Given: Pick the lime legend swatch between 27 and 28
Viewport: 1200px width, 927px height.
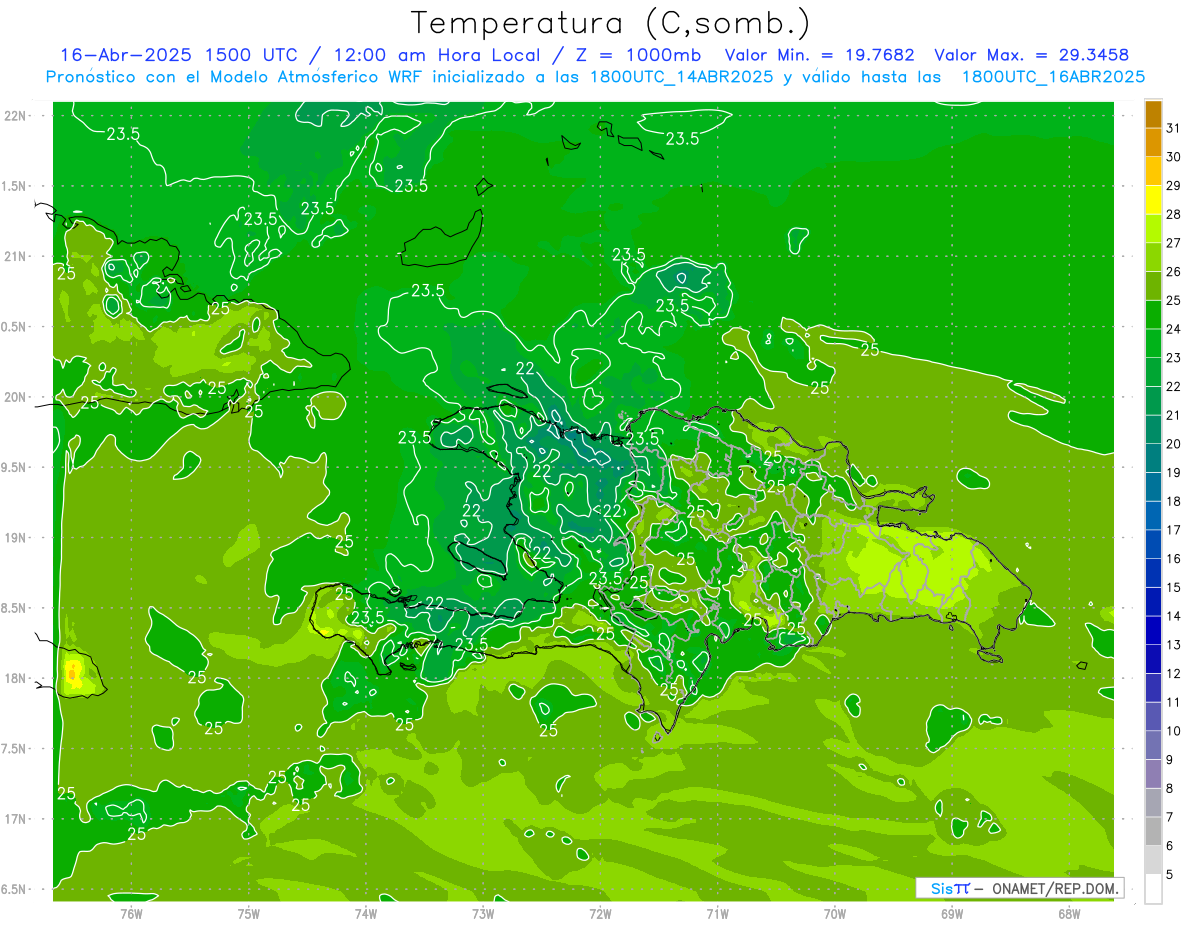Looking at the screenshot, I should point(1153,229).
